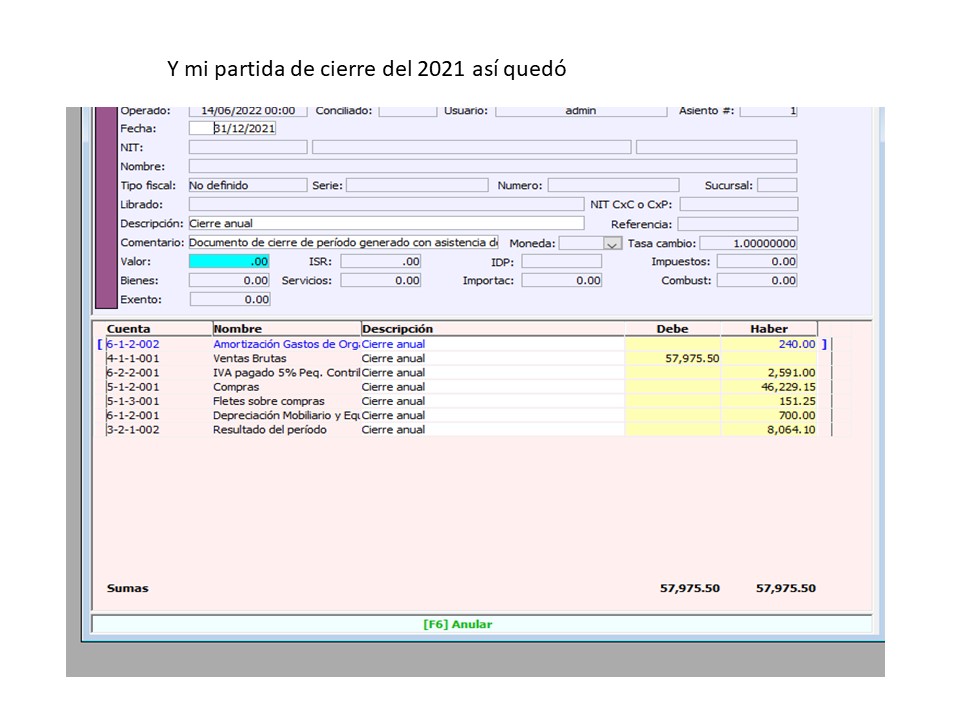Select the cyan Valor field
The width and height of the screenshot is (960, 720).
pos(229,262)
